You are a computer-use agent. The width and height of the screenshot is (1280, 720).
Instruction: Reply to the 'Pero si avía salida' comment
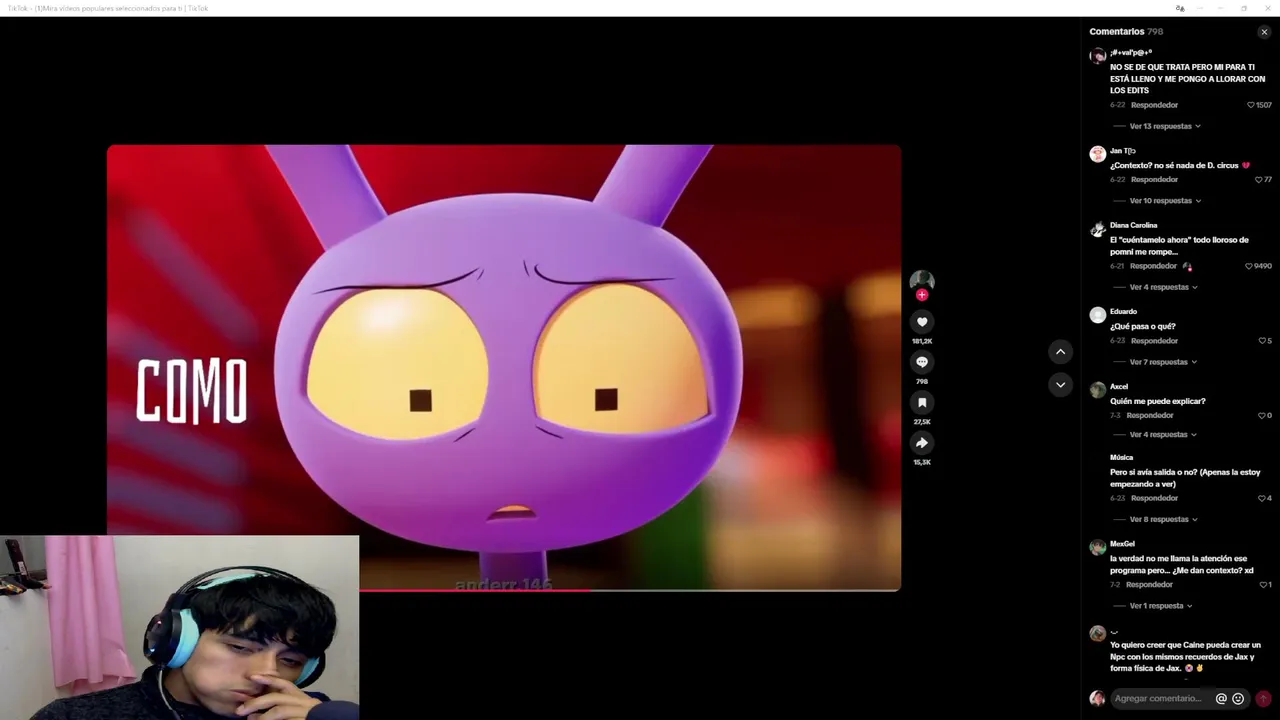[x=1154, y=498]
